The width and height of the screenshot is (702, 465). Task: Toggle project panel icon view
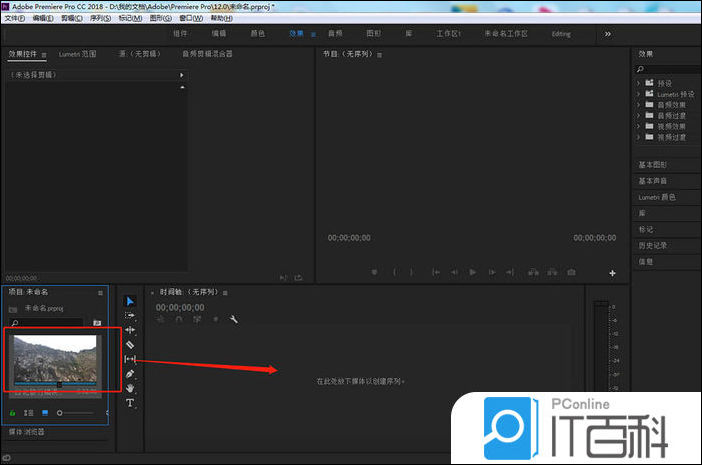click(x=45, y=412)
